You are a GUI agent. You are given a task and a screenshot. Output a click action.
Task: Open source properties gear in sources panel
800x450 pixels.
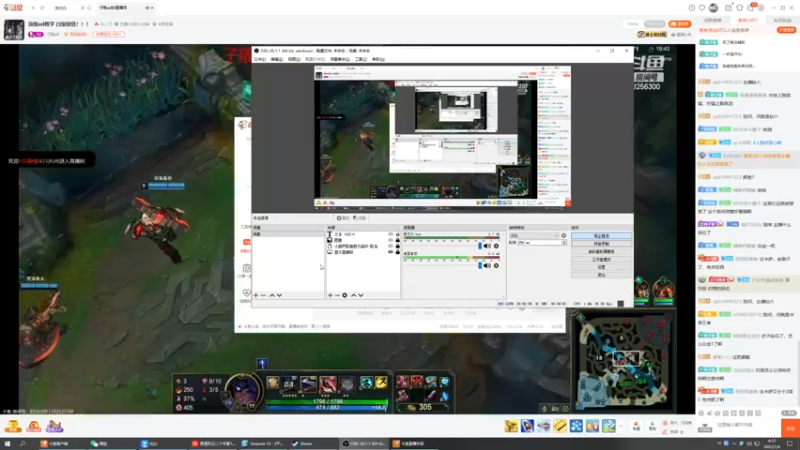pyautogui.click(x=345, y=295)
